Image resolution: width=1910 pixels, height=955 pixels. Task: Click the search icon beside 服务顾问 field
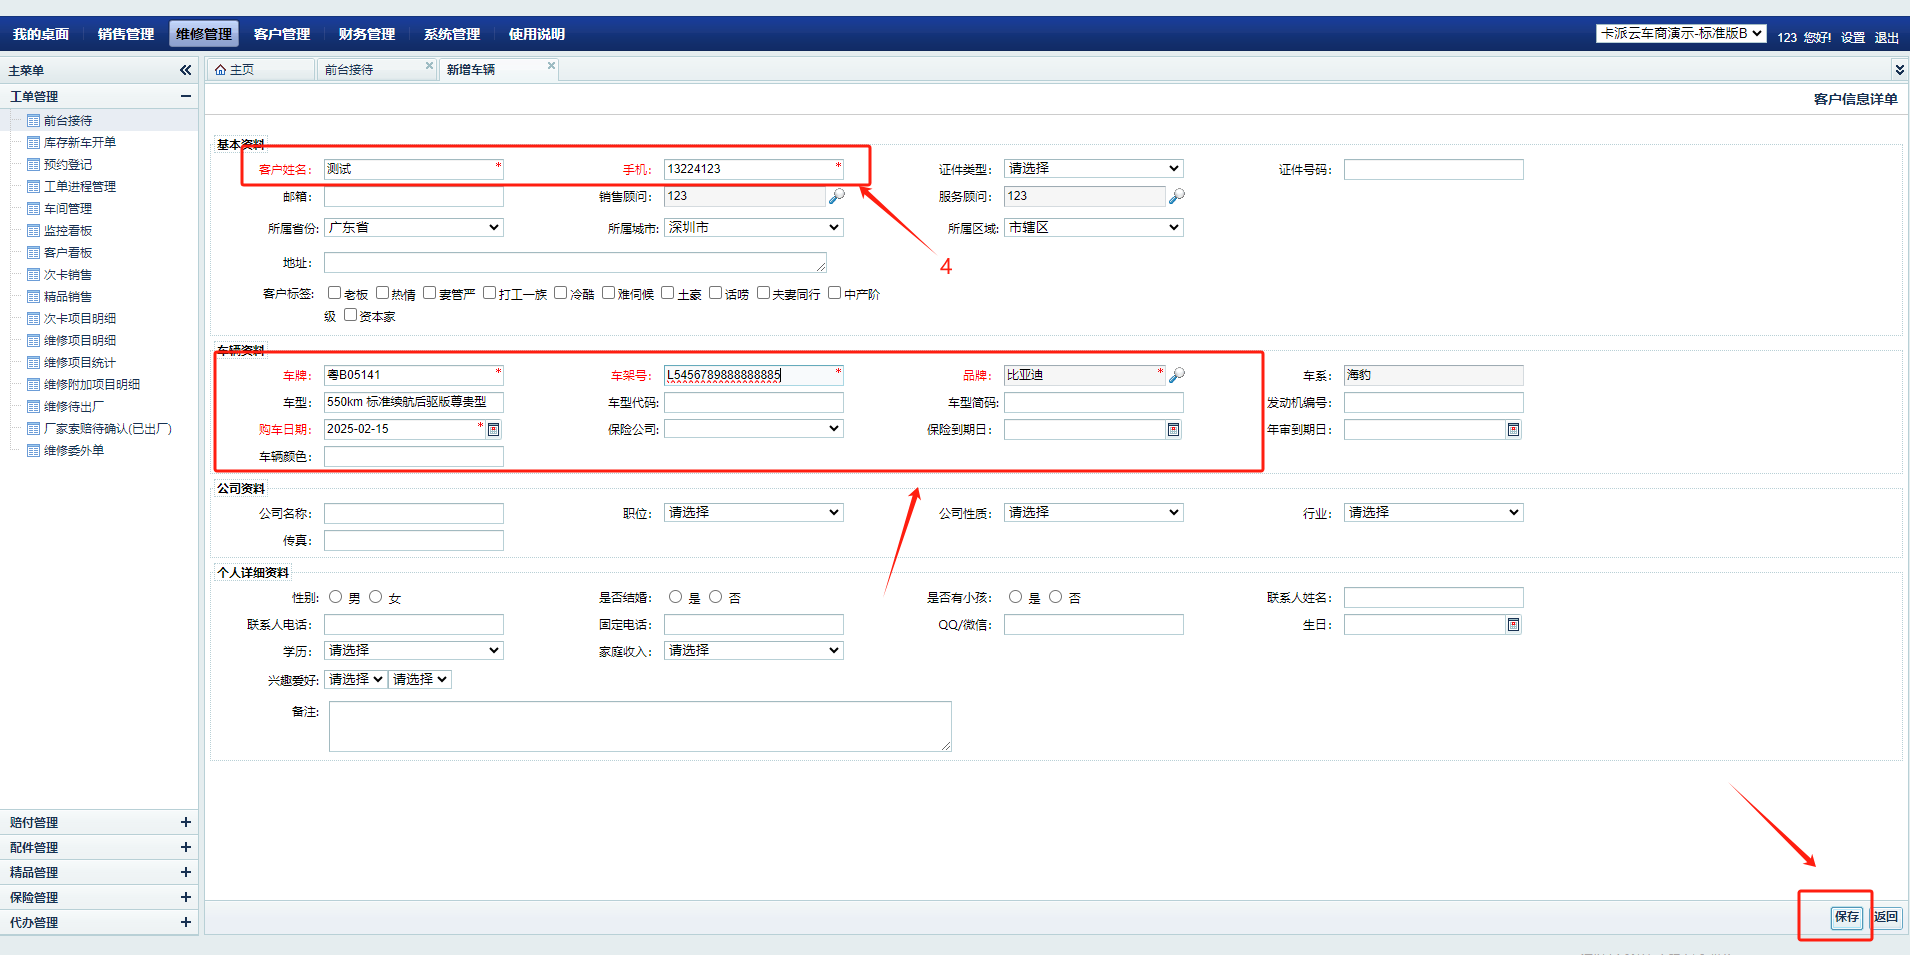[1177, 196]
